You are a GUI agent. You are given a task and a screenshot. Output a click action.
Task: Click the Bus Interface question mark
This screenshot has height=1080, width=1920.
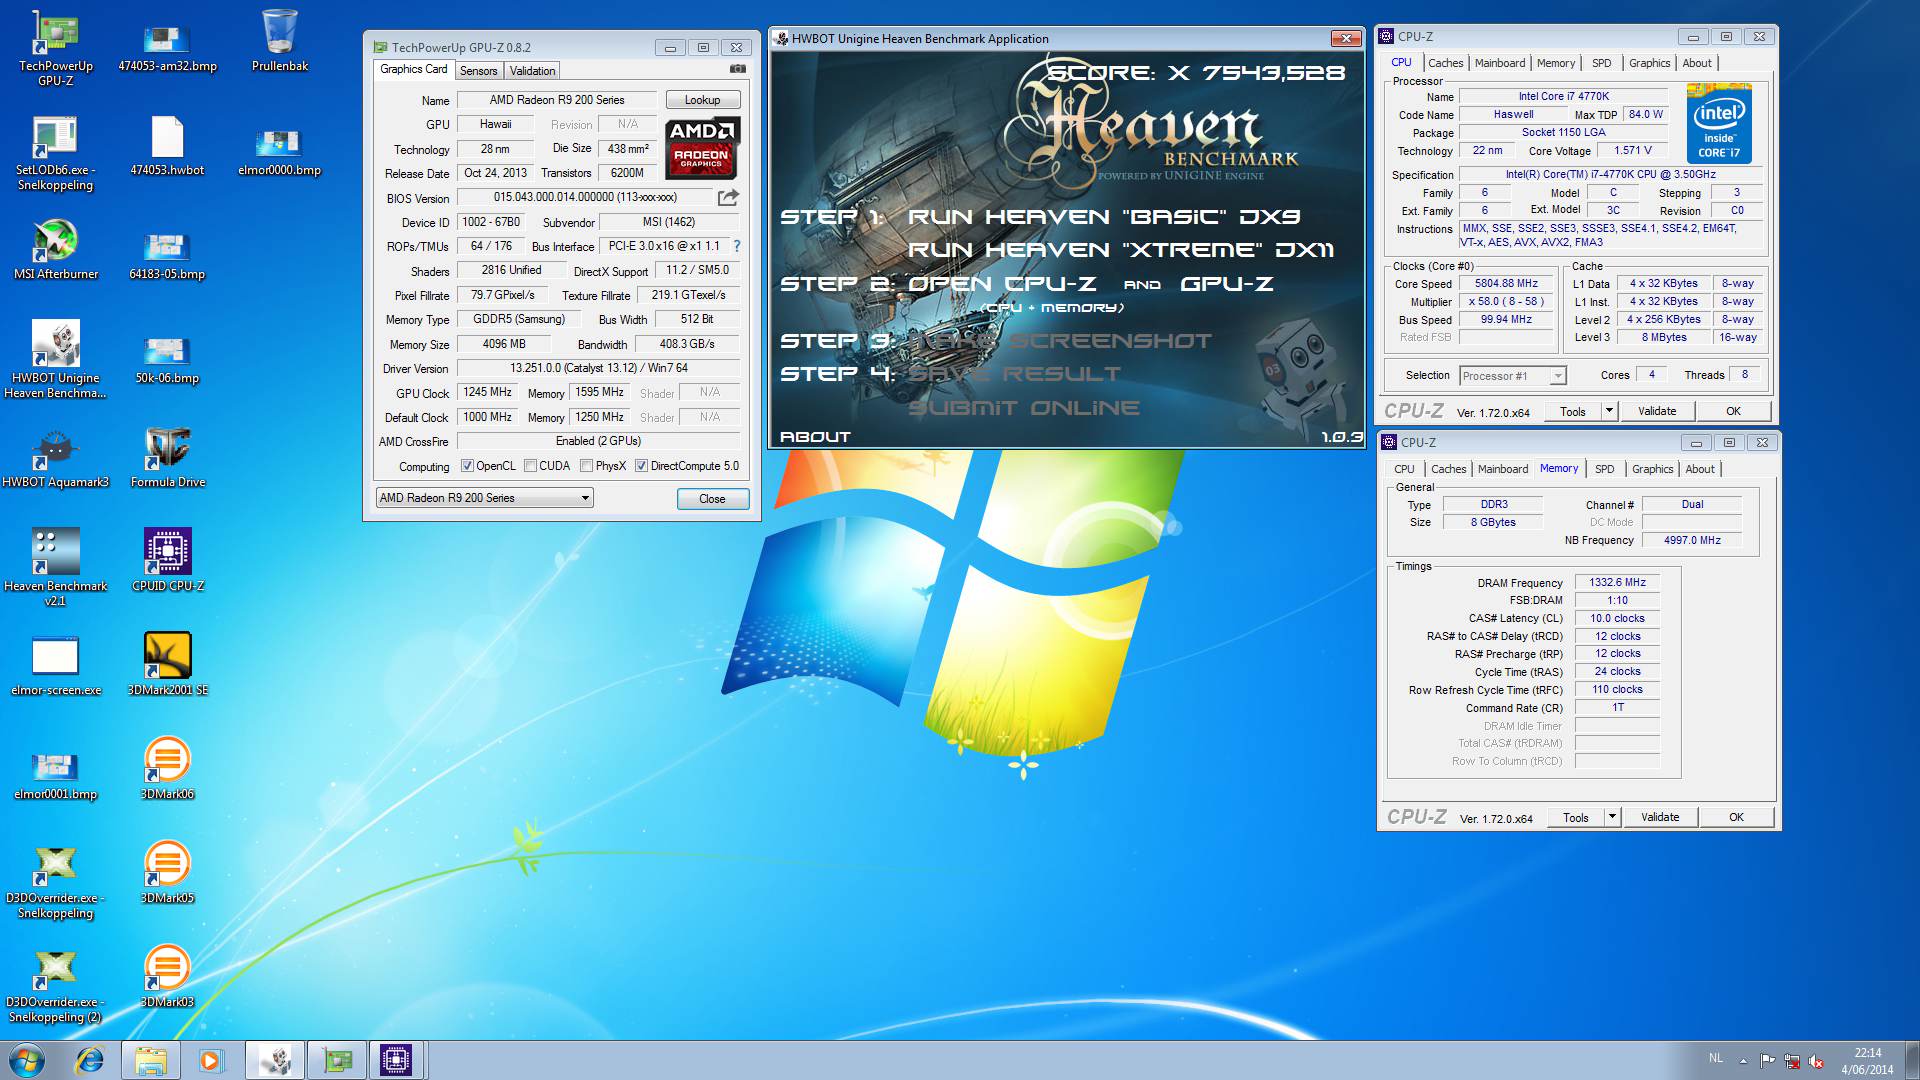[737, 246]
